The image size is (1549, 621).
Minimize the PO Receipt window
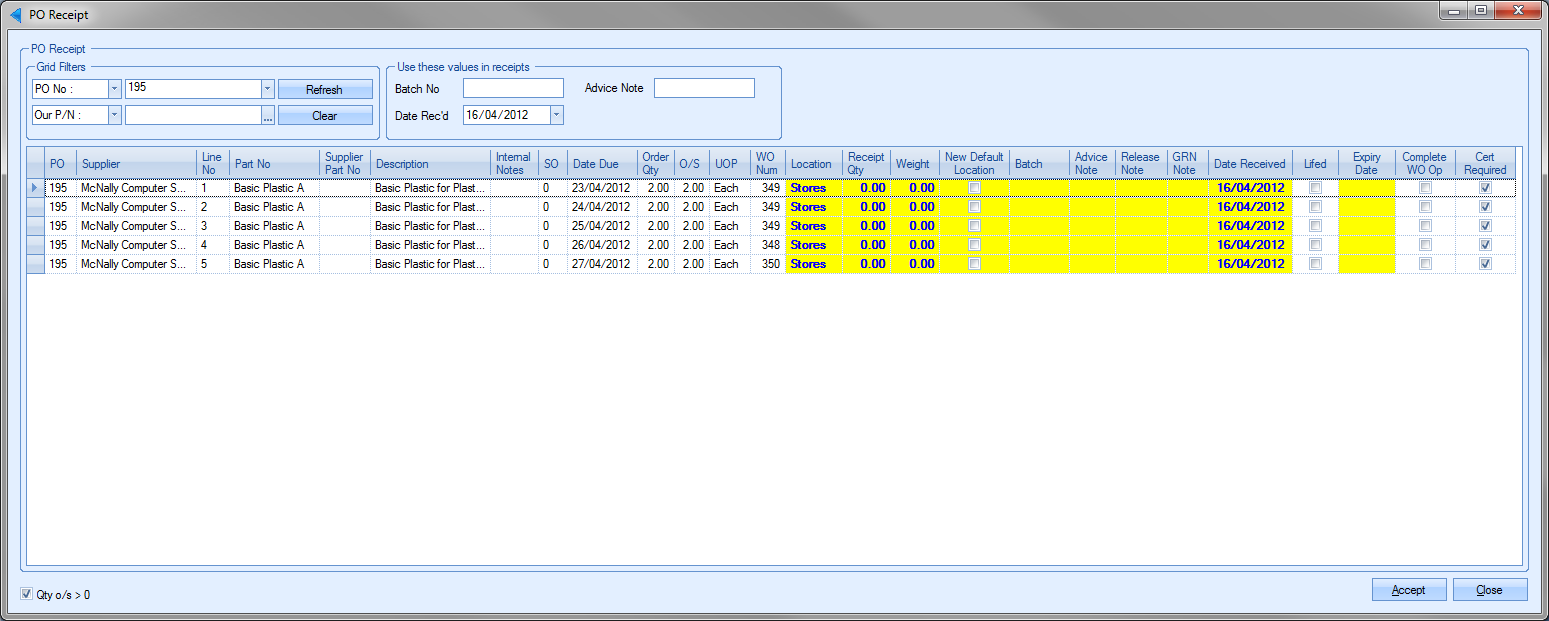pos(1454,11)
